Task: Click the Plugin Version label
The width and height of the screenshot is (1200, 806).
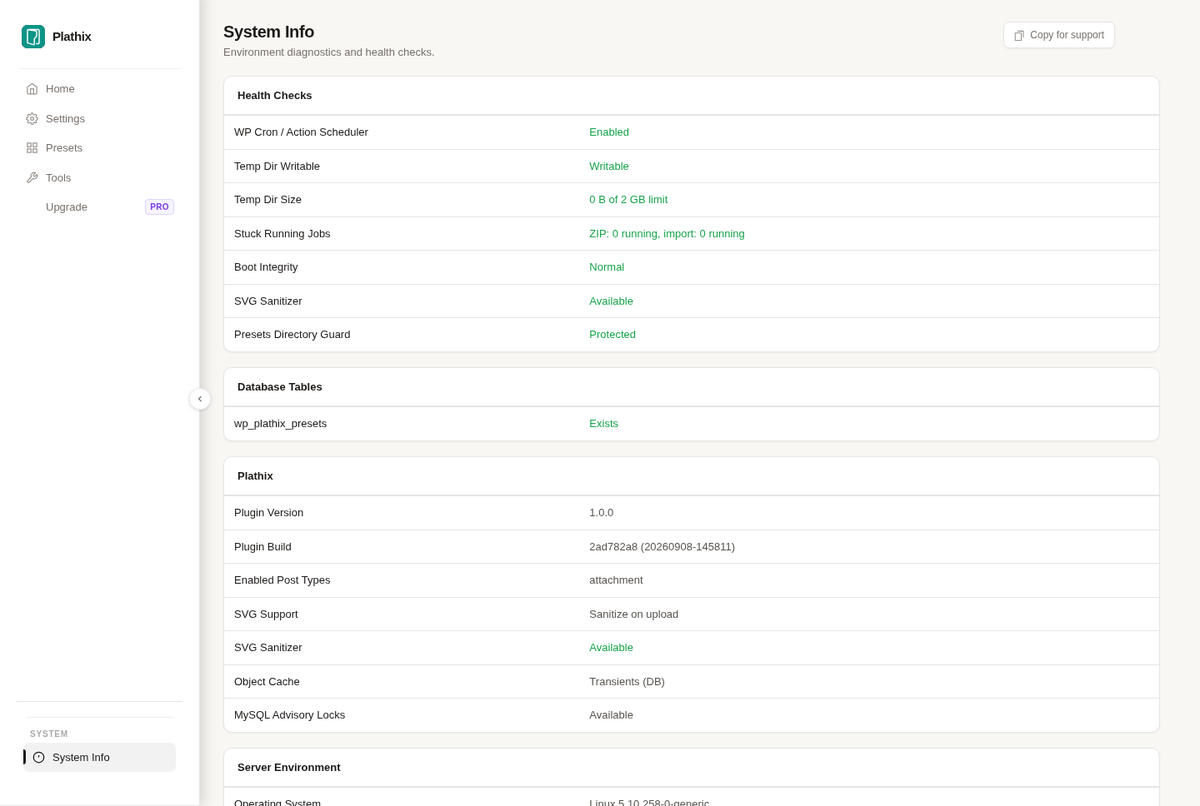Action: point(269,513)
